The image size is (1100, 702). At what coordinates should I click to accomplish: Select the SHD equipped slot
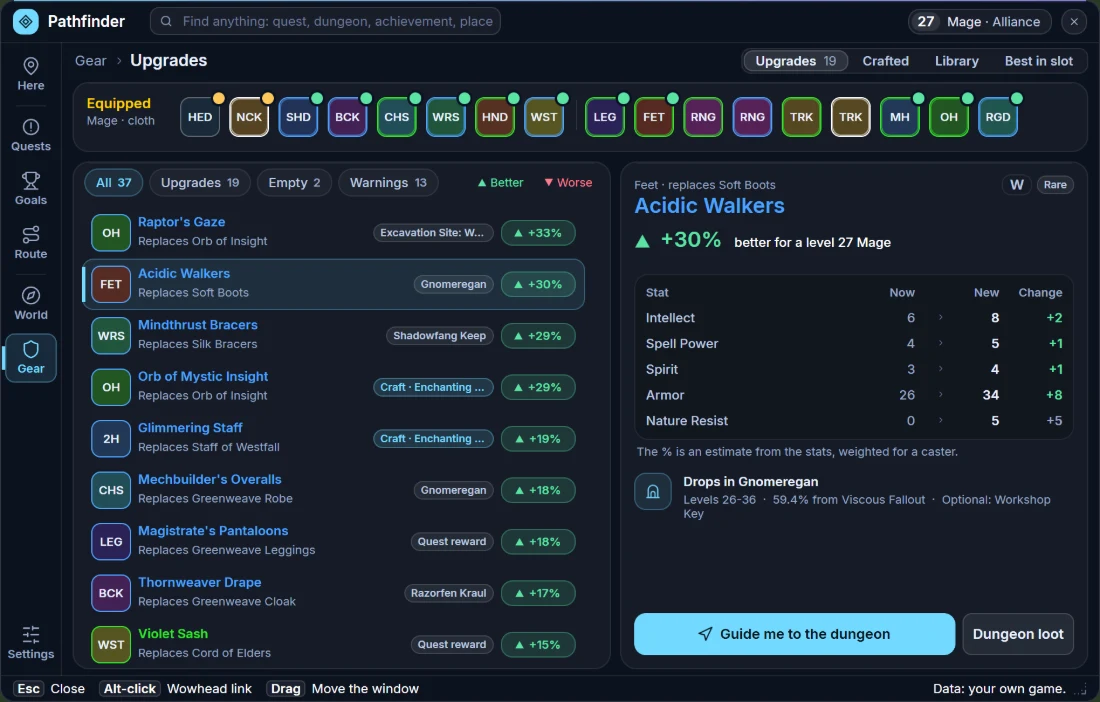(298, 117)
